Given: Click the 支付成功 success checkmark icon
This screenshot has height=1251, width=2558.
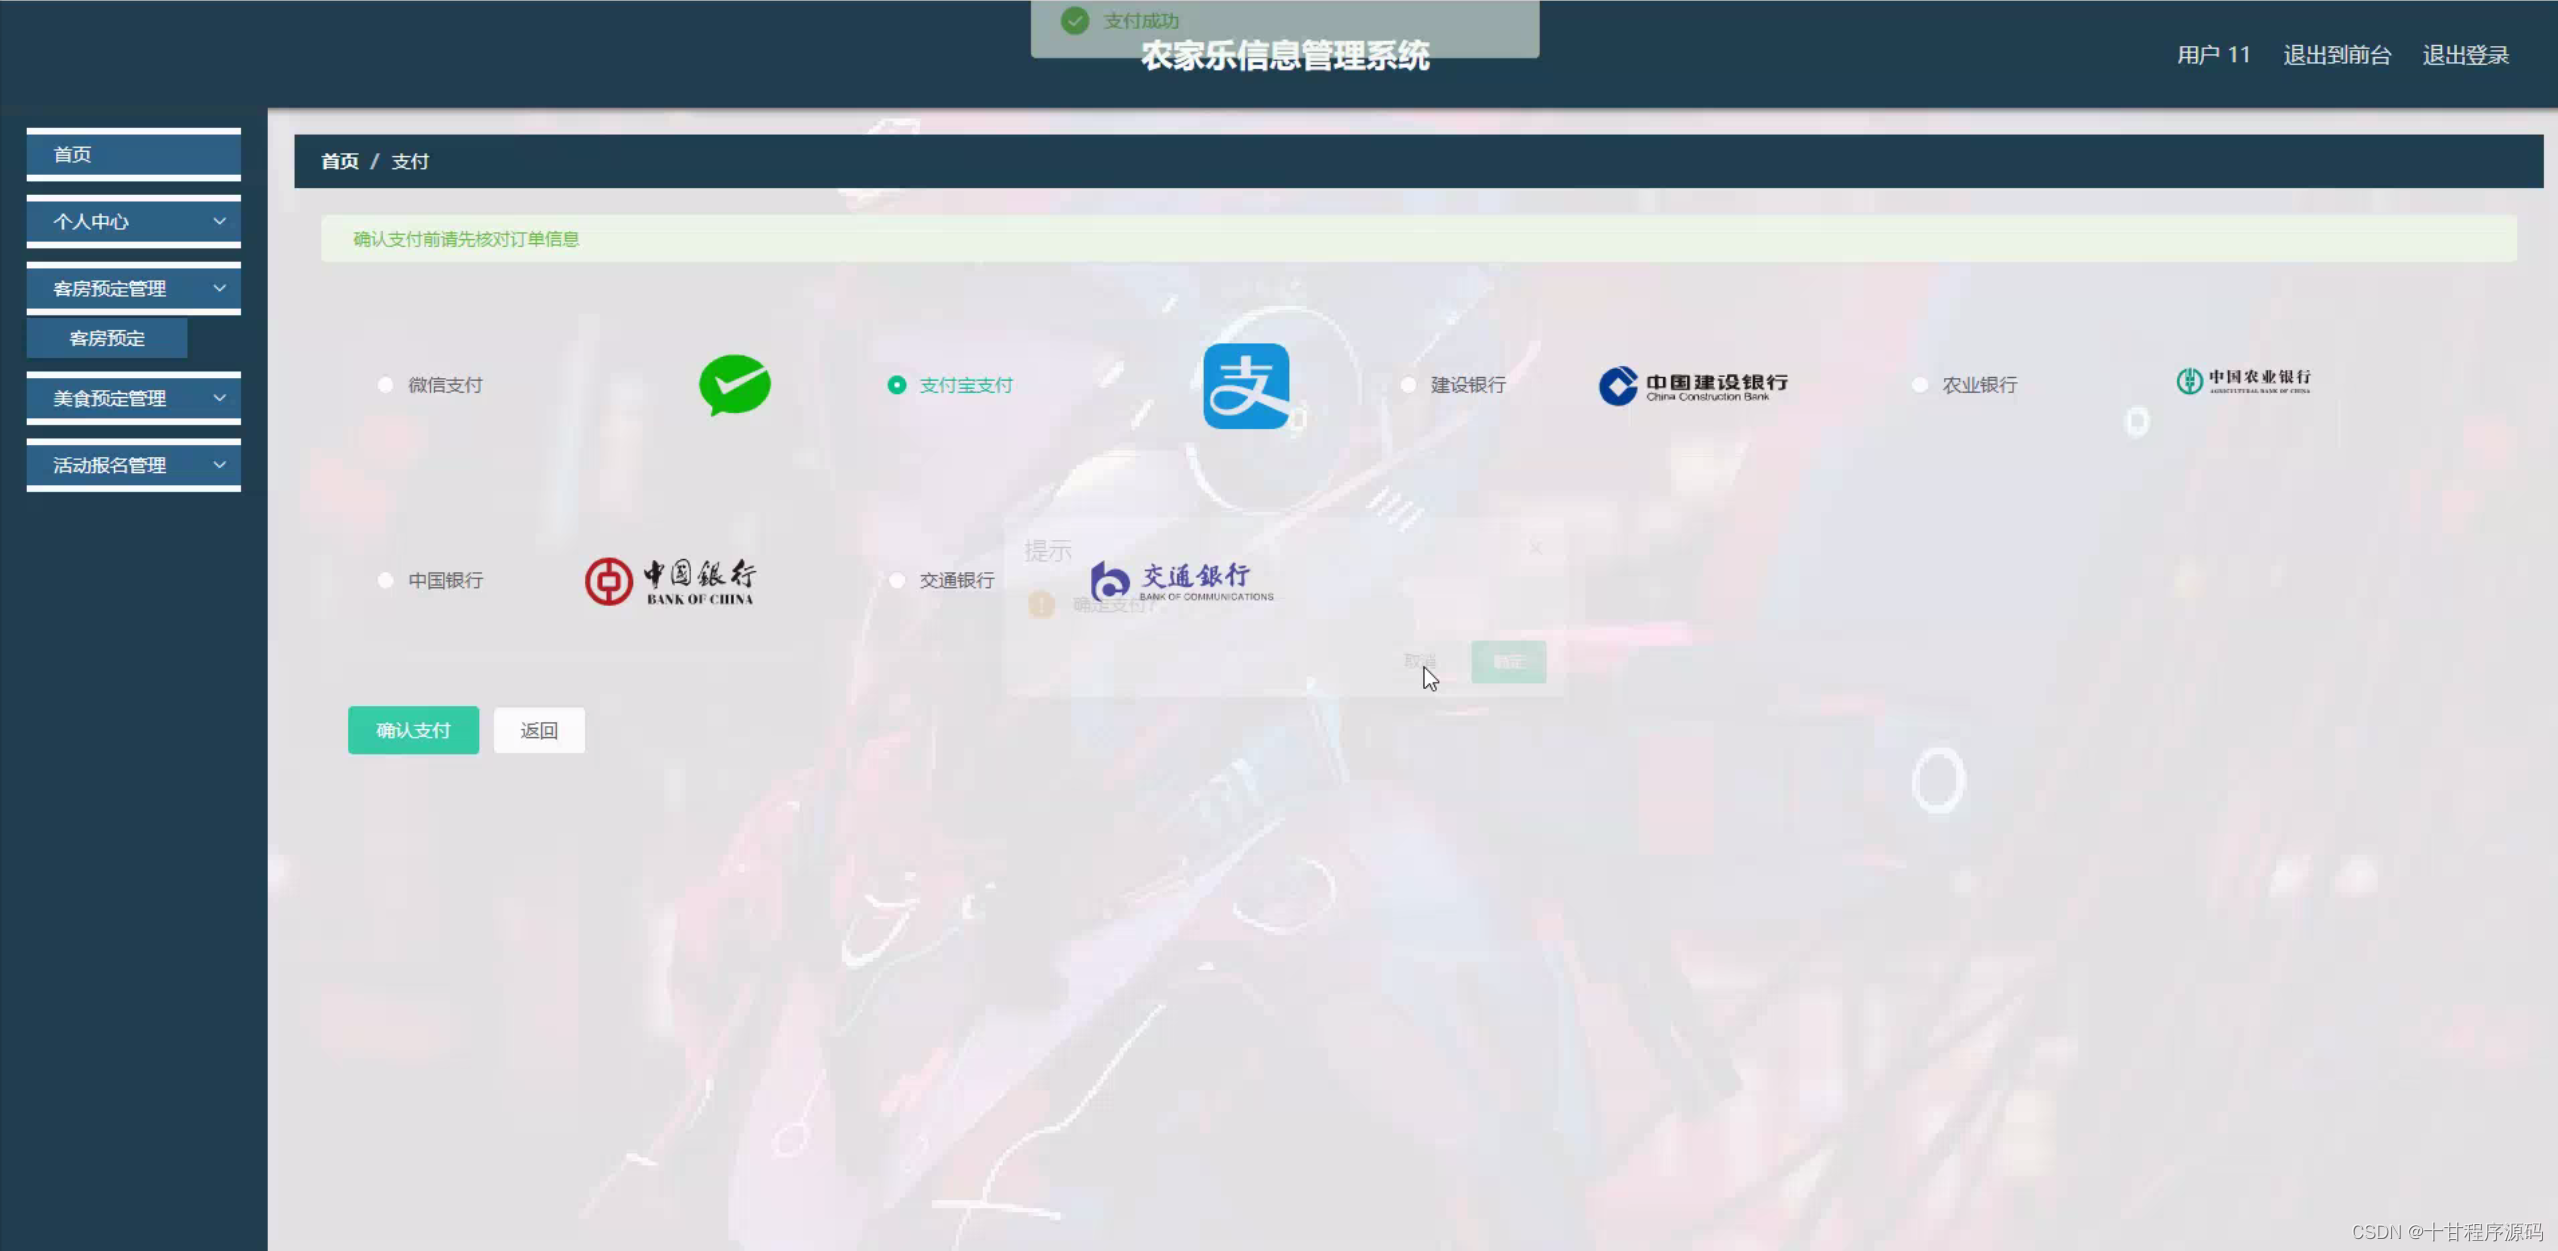Looking at the screenshot, I should [x=1075, y=20].
